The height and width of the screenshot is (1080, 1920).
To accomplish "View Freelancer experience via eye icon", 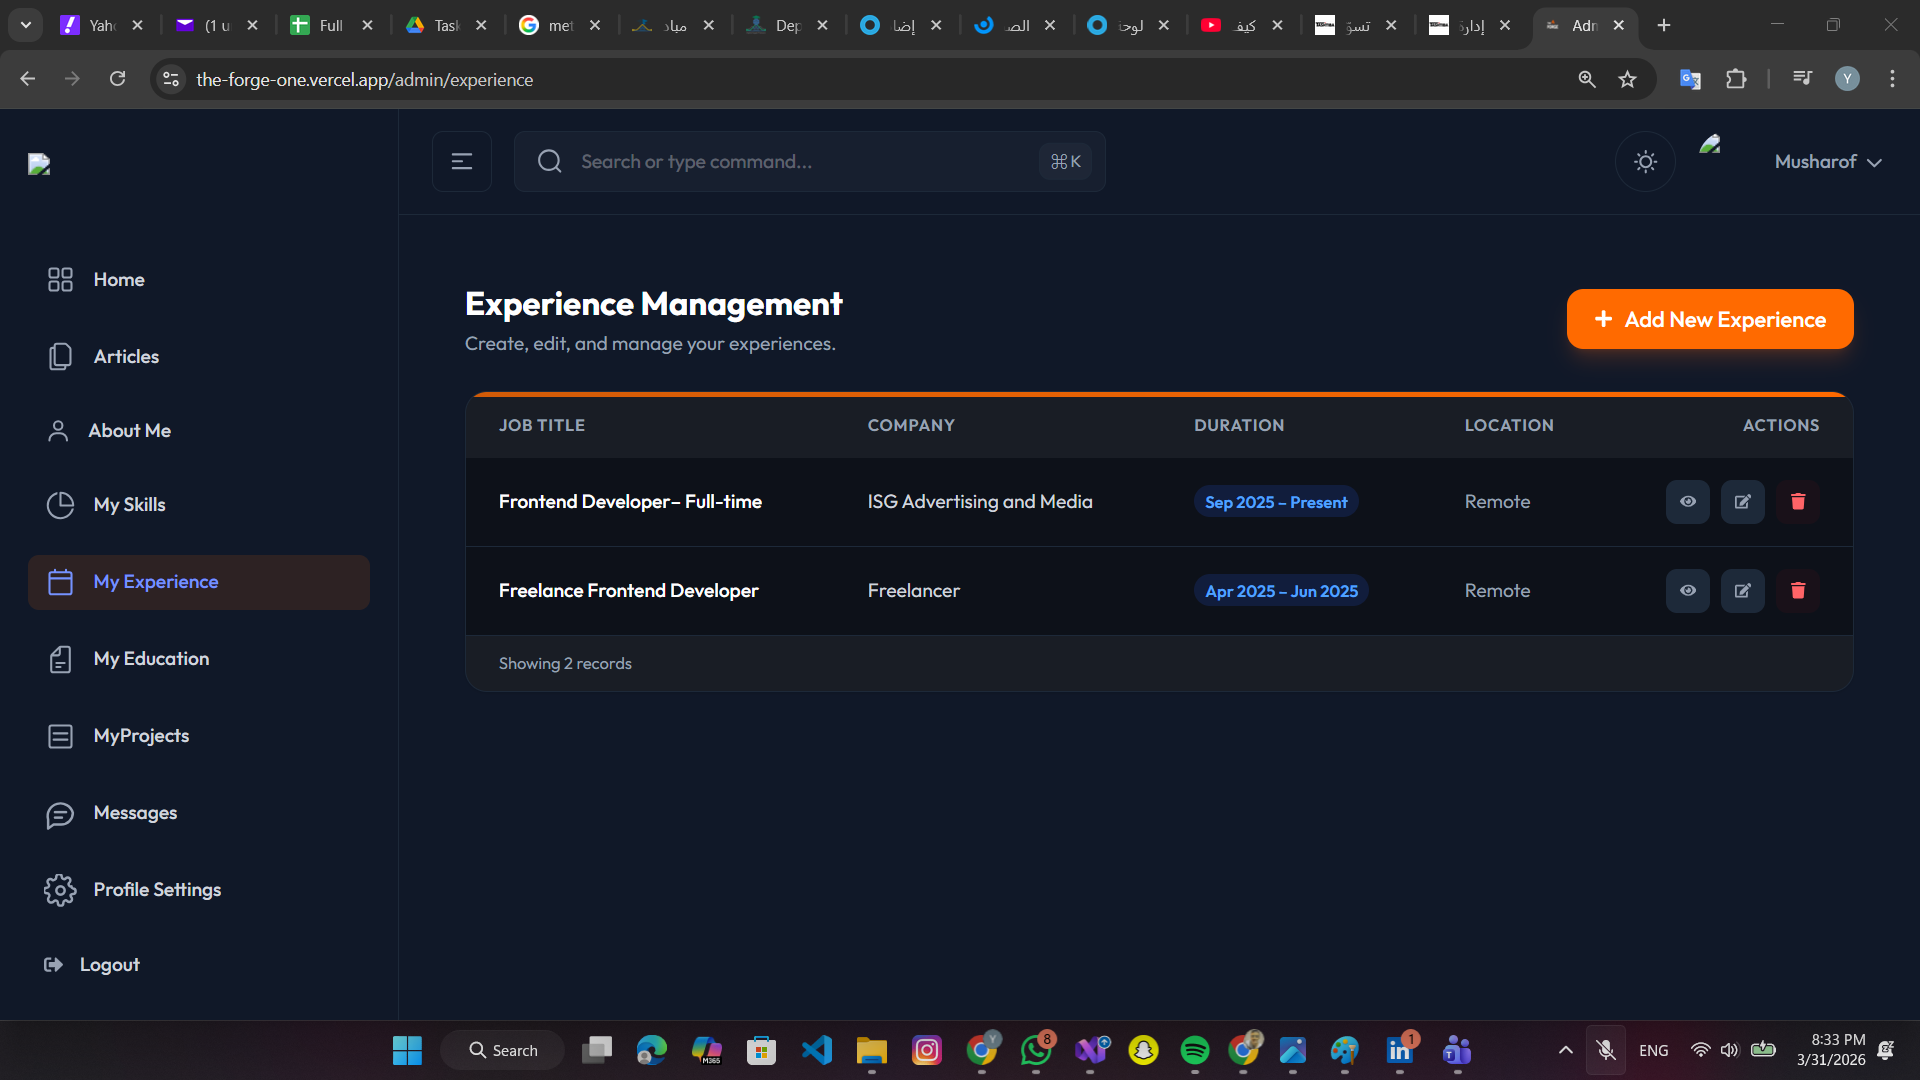I will tap(1687, 591).
